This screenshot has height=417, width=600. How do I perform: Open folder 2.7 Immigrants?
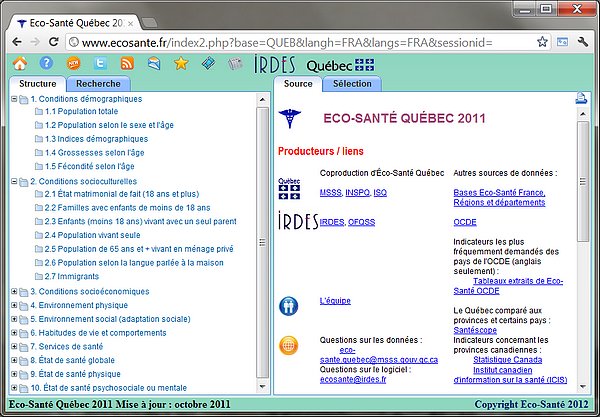[x=67, y=276]
